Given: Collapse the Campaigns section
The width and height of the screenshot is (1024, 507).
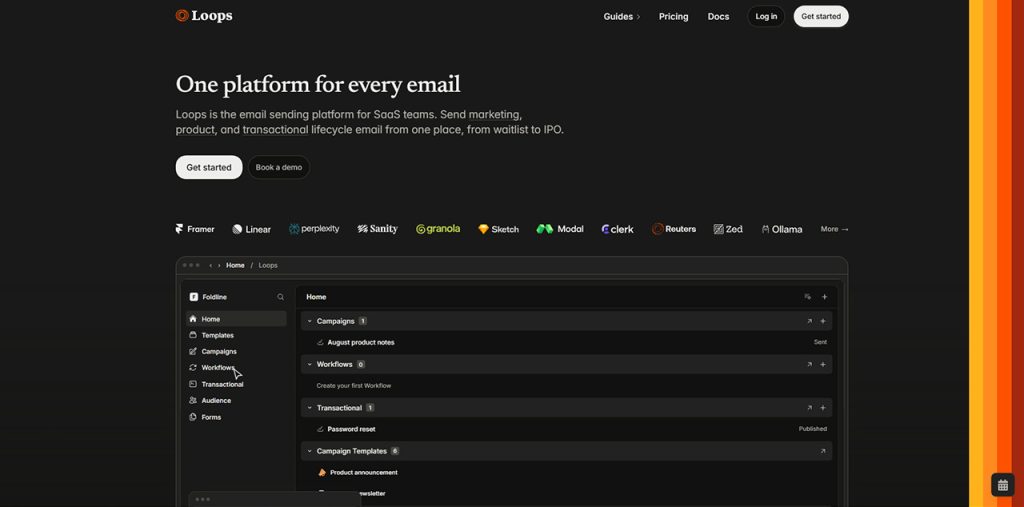Looking at the screenshot, I should [310, 321].
